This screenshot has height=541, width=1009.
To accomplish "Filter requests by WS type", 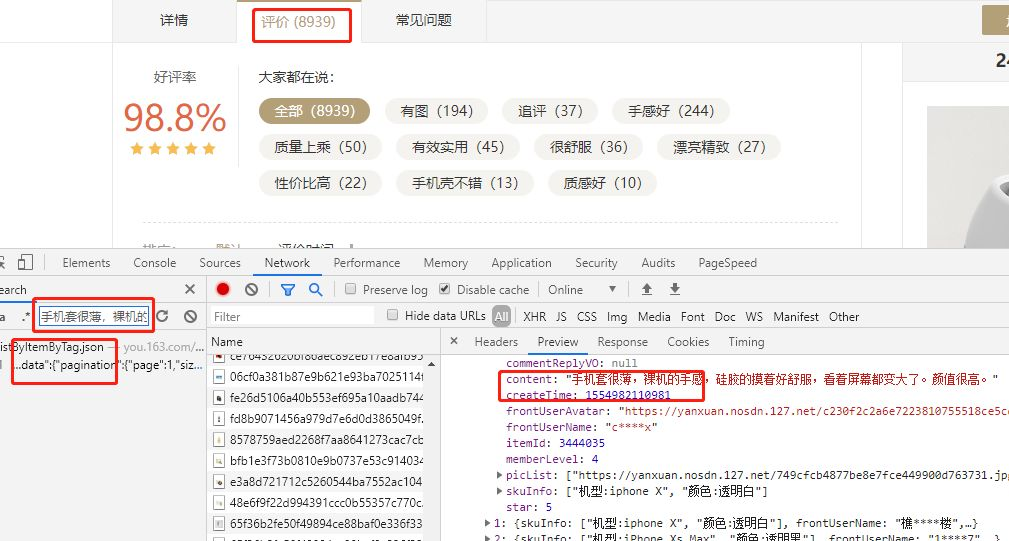I will pos(754,316).
